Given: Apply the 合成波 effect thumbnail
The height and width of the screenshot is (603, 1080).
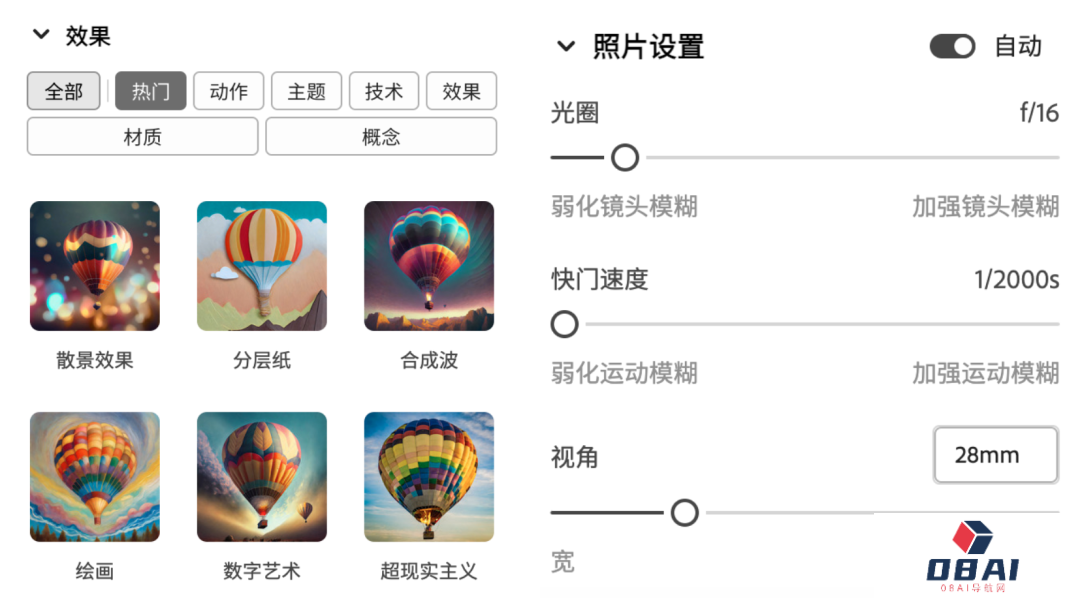Looking at the screenshot, I should [429, 266].
